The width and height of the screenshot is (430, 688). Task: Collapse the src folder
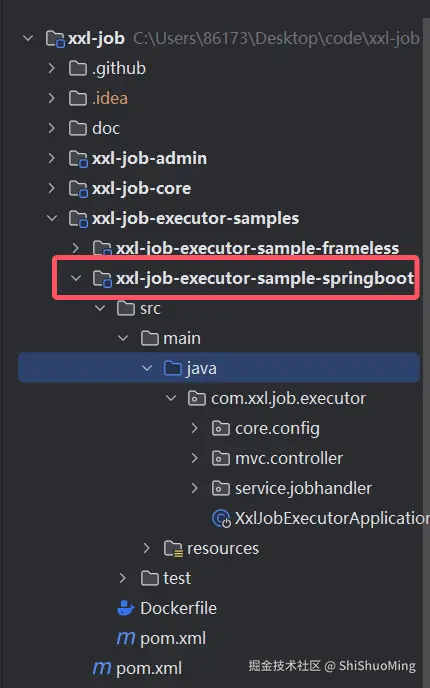(100, 308)
